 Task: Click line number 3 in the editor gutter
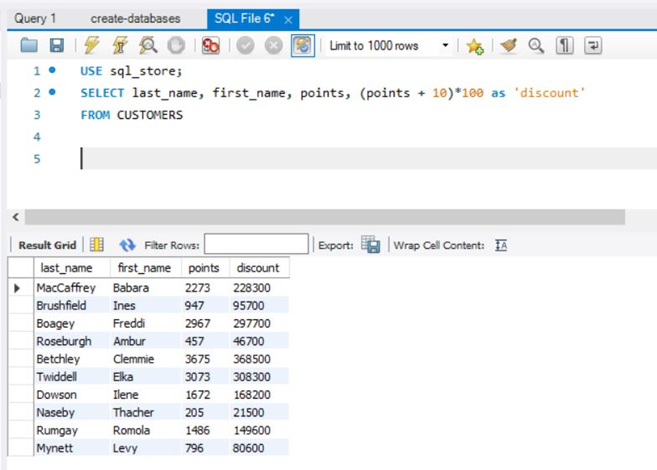(37, 115)
